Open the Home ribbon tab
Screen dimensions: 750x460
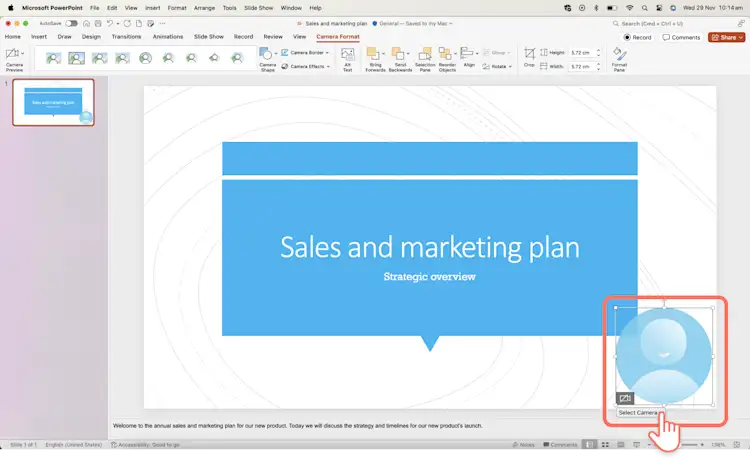coord(12,37)
